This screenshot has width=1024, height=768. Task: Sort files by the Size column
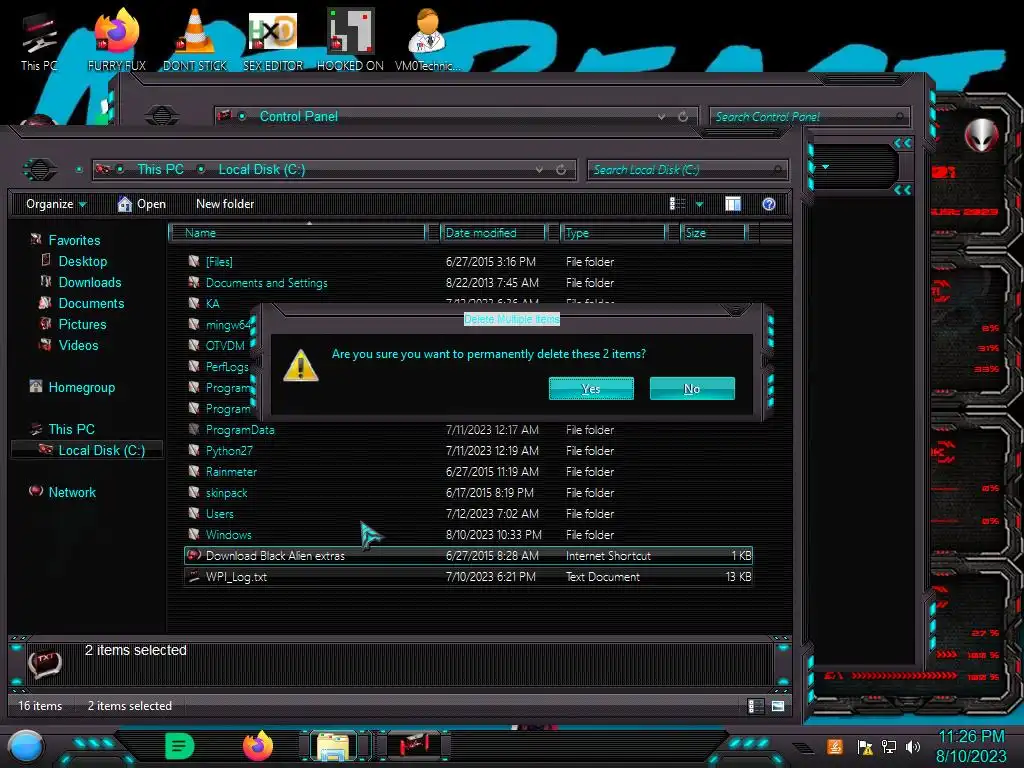pos(713,232)
